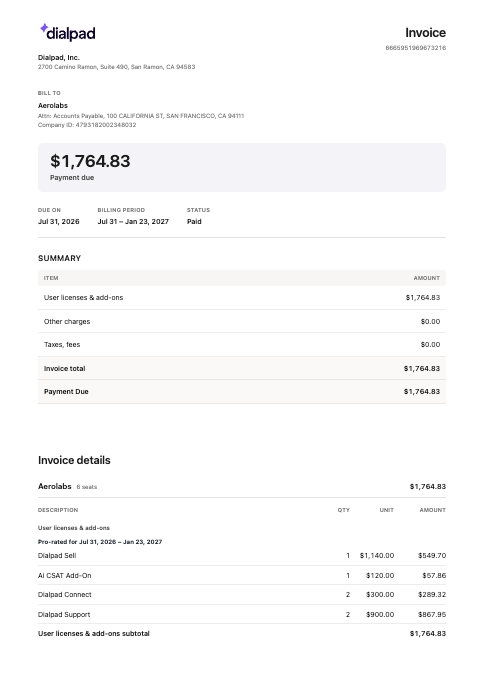Click the Dialpad Connect line item

coord(242,595)
